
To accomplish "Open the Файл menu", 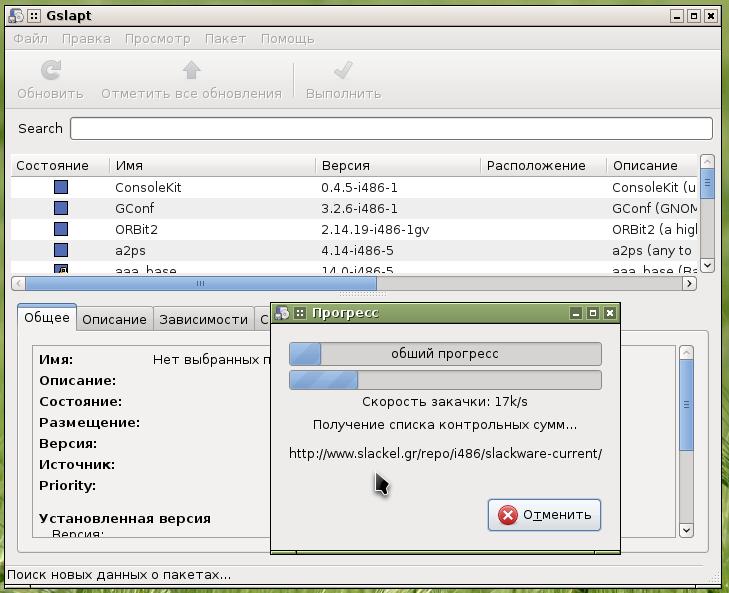I will click(30, 39).
